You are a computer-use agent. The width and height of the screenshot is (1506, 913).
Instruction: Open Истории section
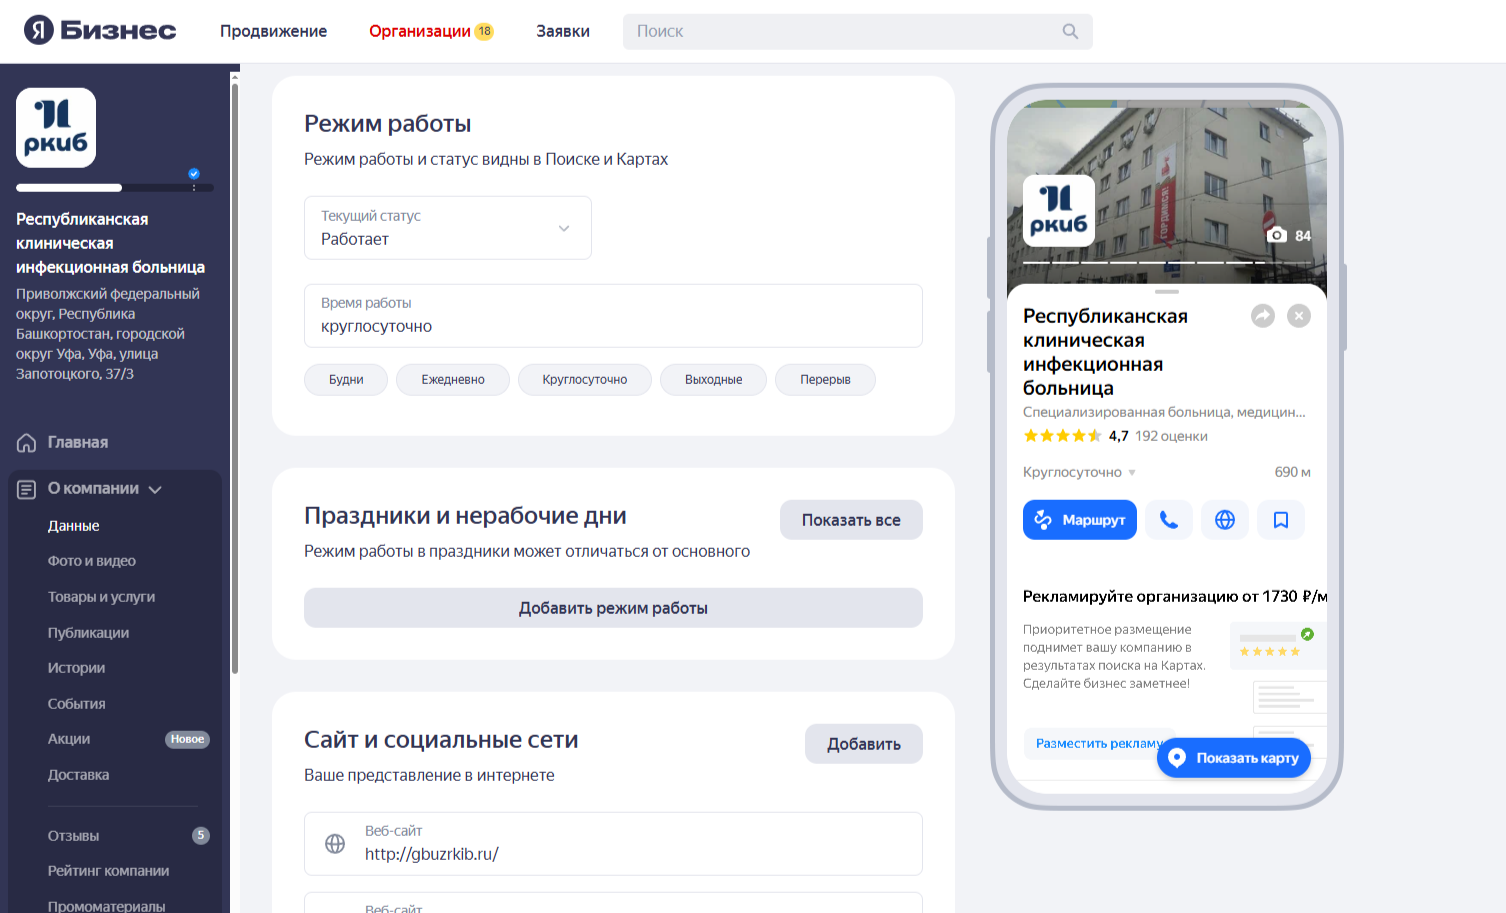click(x=76, y=668)
